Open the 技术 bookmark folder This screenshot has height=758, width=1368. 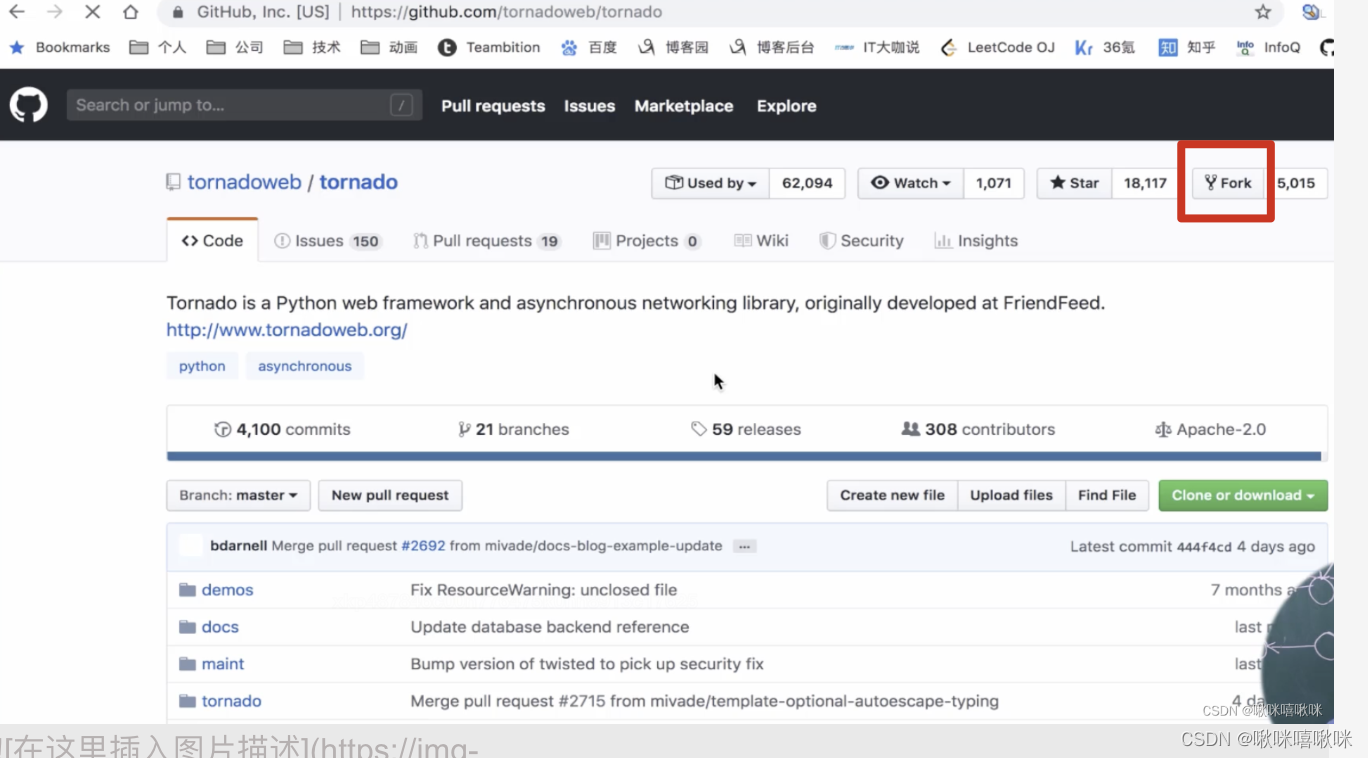312,47
